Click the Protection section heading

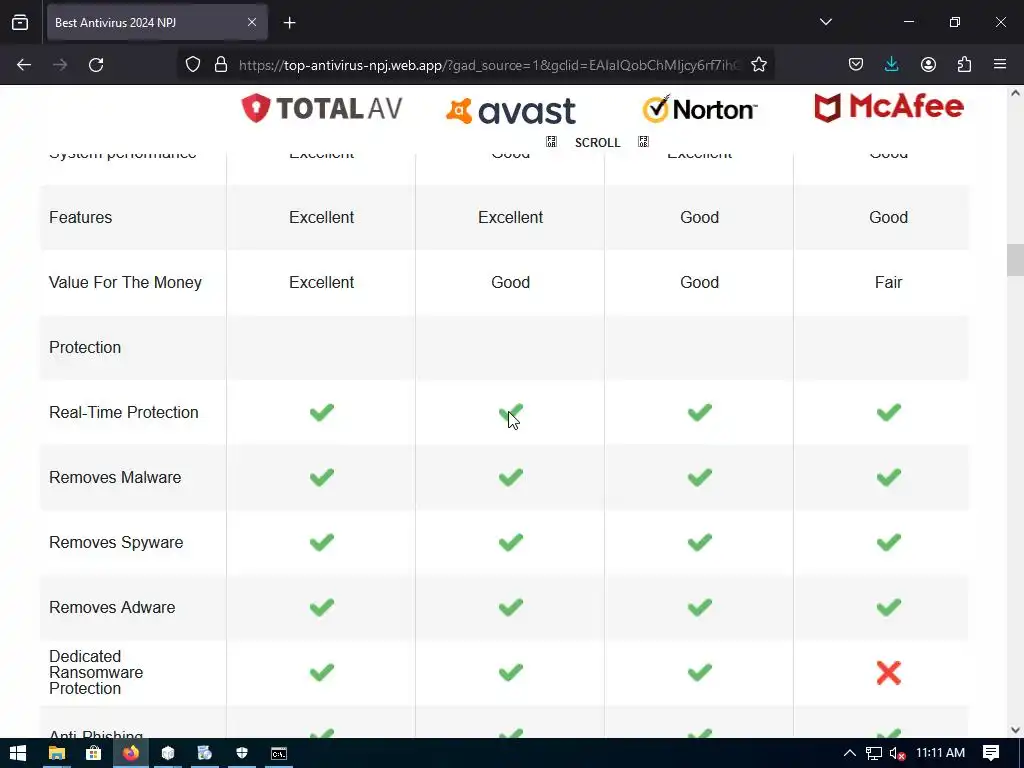point(85,347)
